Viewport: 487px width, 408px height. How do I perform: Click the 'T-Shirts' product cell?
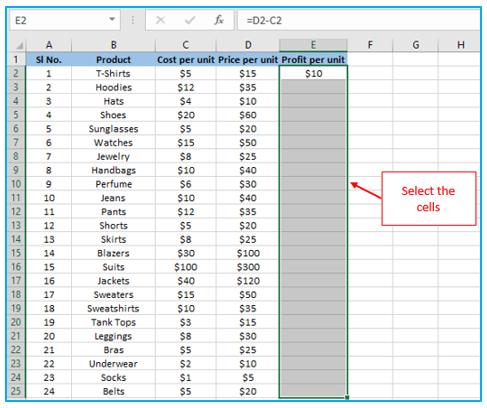click(113, 73)
